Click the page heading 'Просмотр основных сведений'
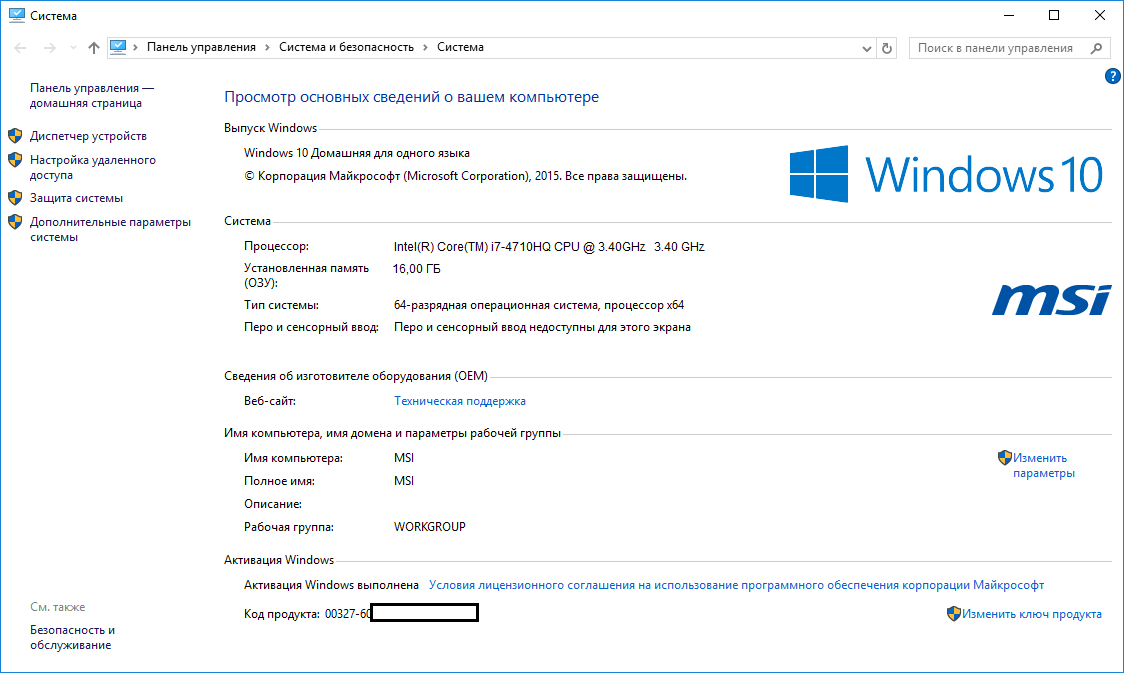 click(411, 97)
